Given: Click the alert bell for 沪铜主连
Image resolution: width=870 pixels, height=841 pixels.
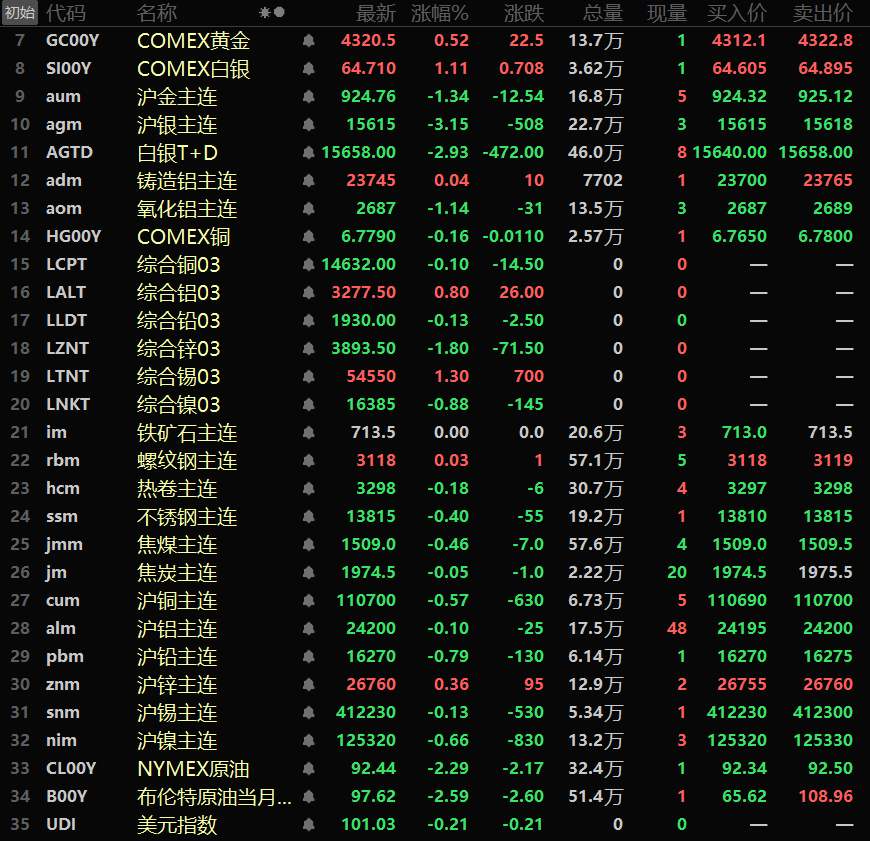Looking at the screenshot, I should 308,600.
